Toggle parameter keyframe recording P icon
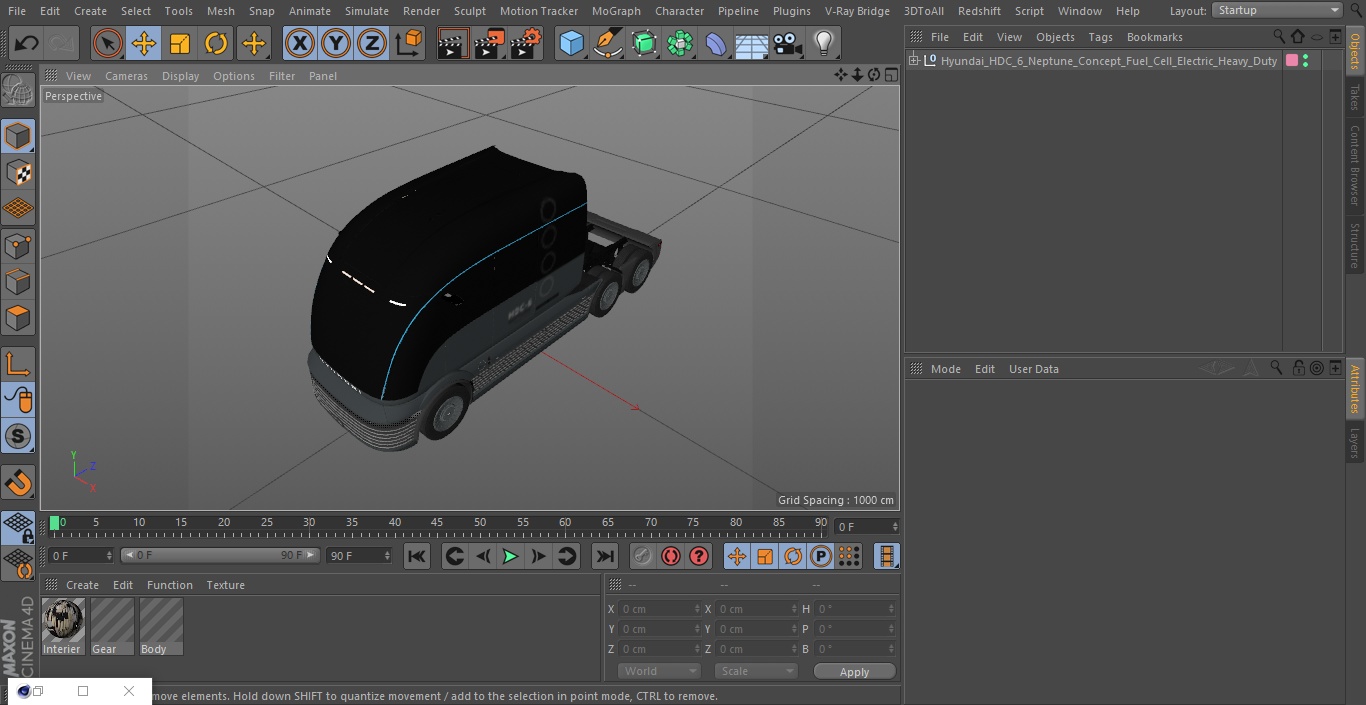1366x705 pixels. (821, 556)
